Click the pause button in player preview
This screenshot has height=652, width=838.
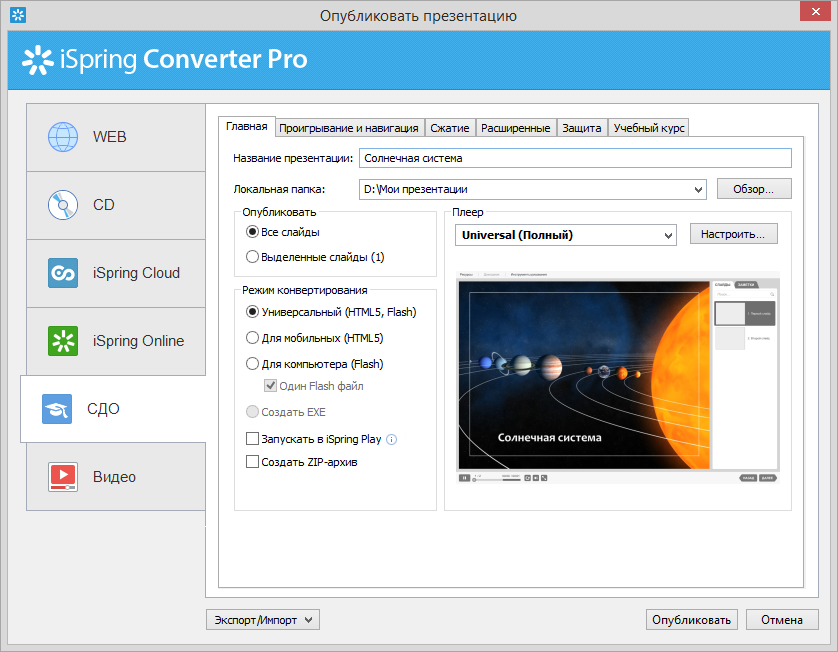pyautogui.click(x=464, y=478)
